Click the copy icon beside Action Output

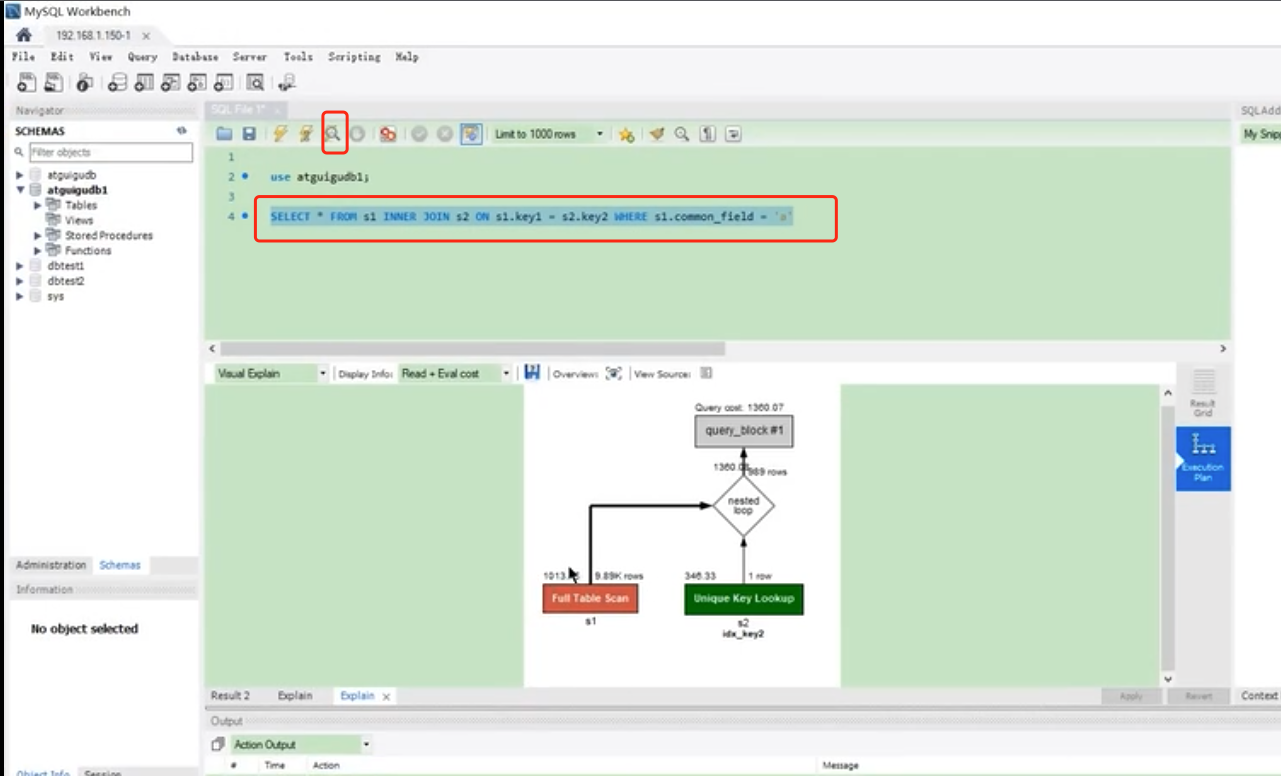point(218,745)
